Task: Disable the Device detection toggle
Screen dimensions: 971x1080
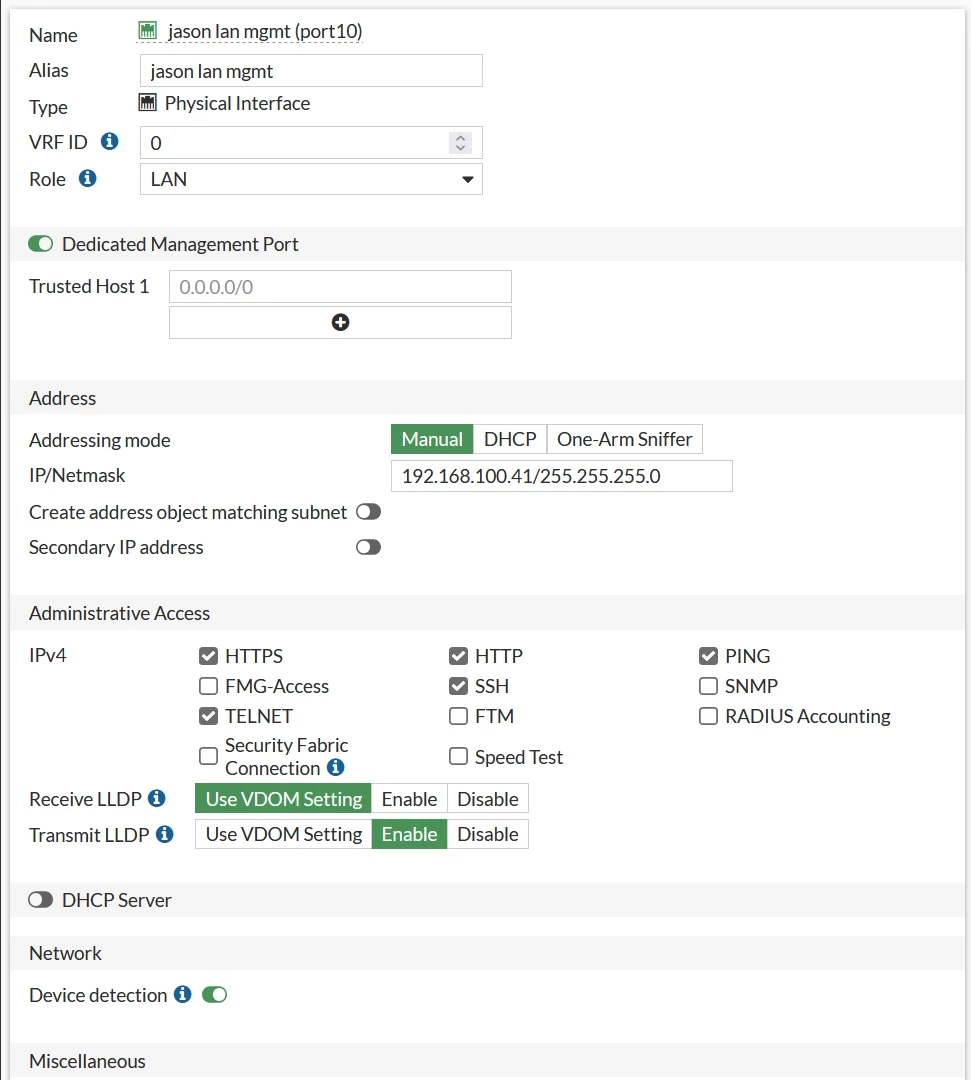Action: point(214,995)
